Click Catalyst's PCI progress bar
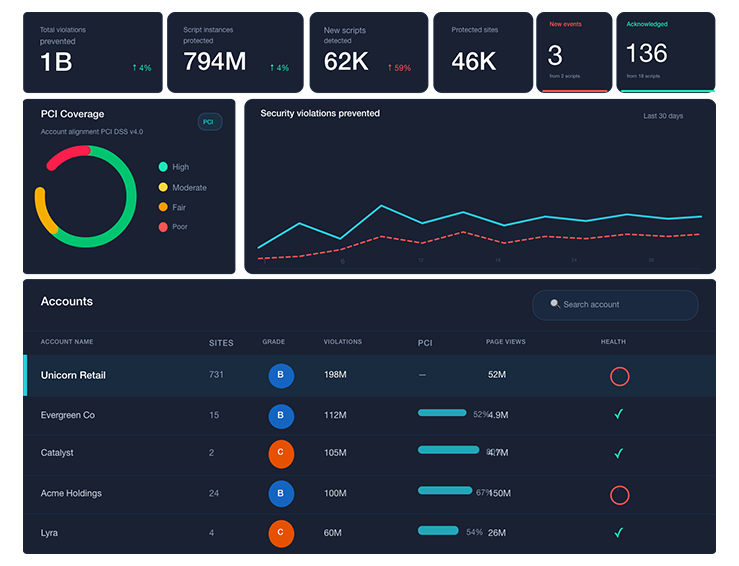Viewport: 739px width, 566px height. click(x=448, y=450)
